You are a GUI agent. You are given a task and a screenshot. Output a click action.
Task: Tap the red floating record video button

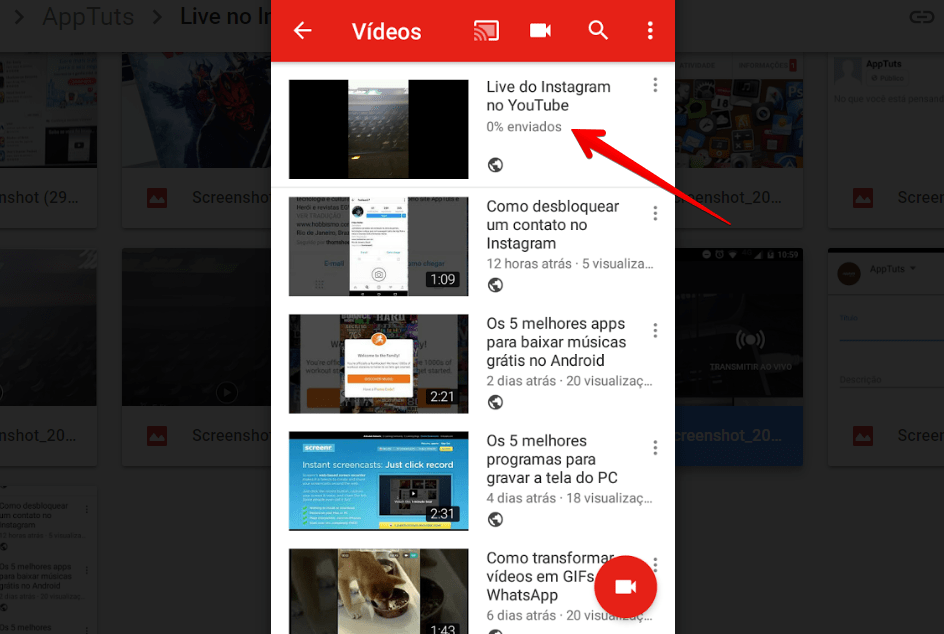626,586
